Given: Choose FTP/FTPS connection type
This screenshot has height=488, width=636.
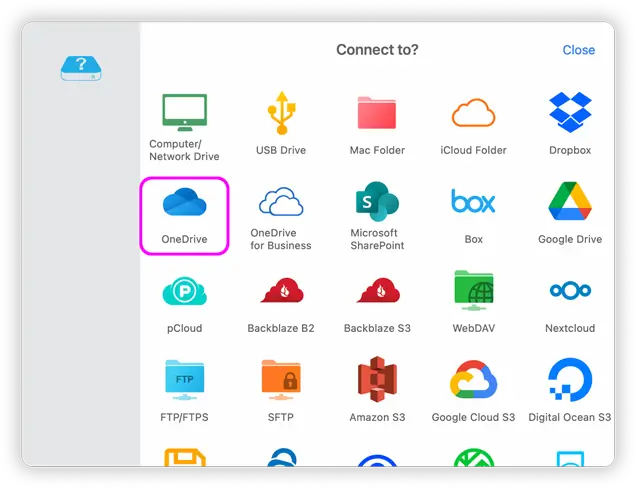Looking at the screenshot, I should click(x=184, y=380).
